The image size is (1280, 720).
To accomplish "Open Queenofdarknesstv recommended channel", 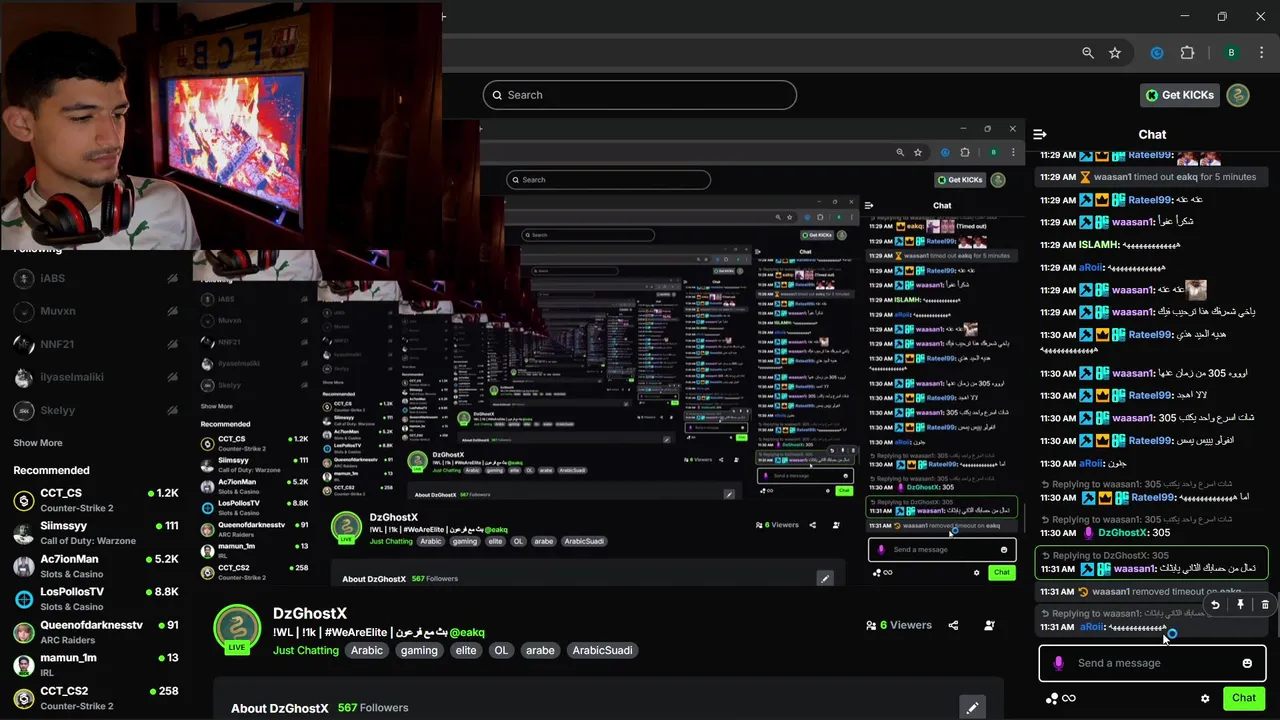I will (x=95, y=632).
